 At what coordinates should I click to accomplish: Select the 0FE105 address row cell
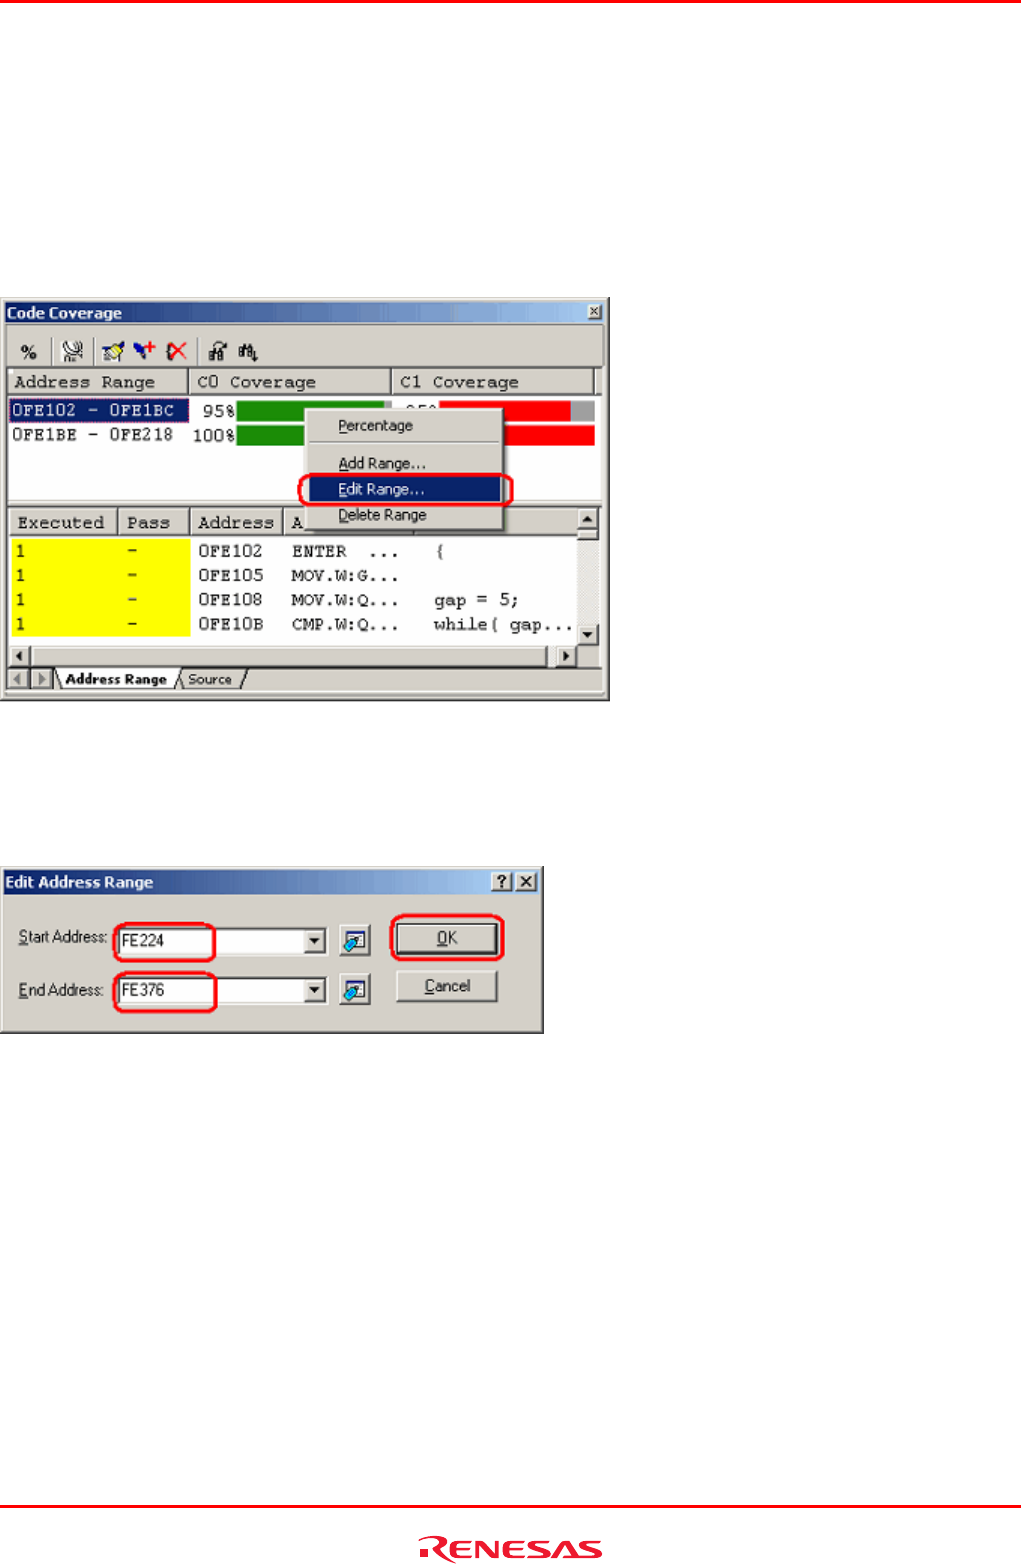tap(230, 576)
